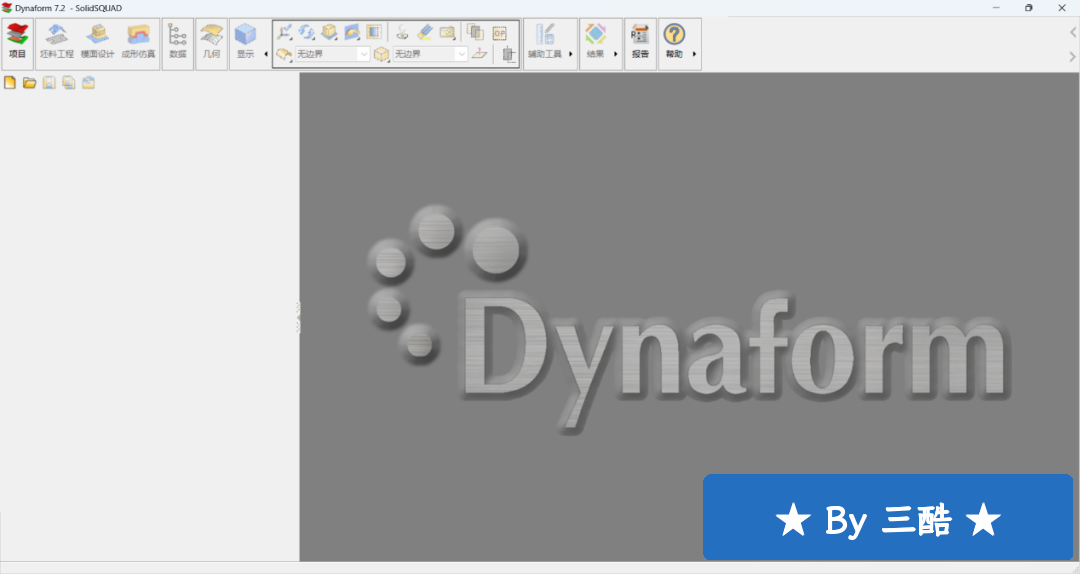Image resolution: width=1080 pixels, height=574 pixels.
Task: Click the working plane normal icon
Action: (479, 54)
